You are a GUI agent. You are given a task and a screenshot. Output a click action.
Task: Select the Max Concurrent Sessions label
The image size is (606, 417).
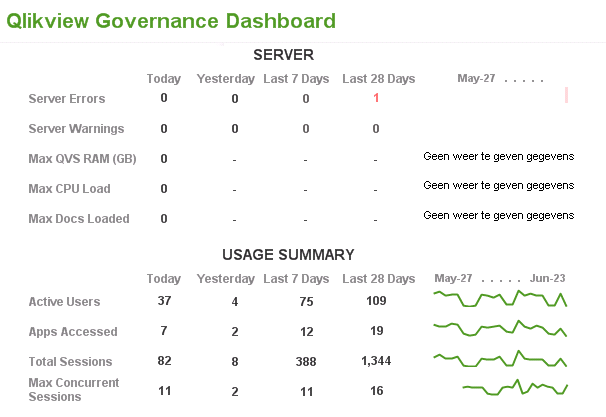[74, 390]
